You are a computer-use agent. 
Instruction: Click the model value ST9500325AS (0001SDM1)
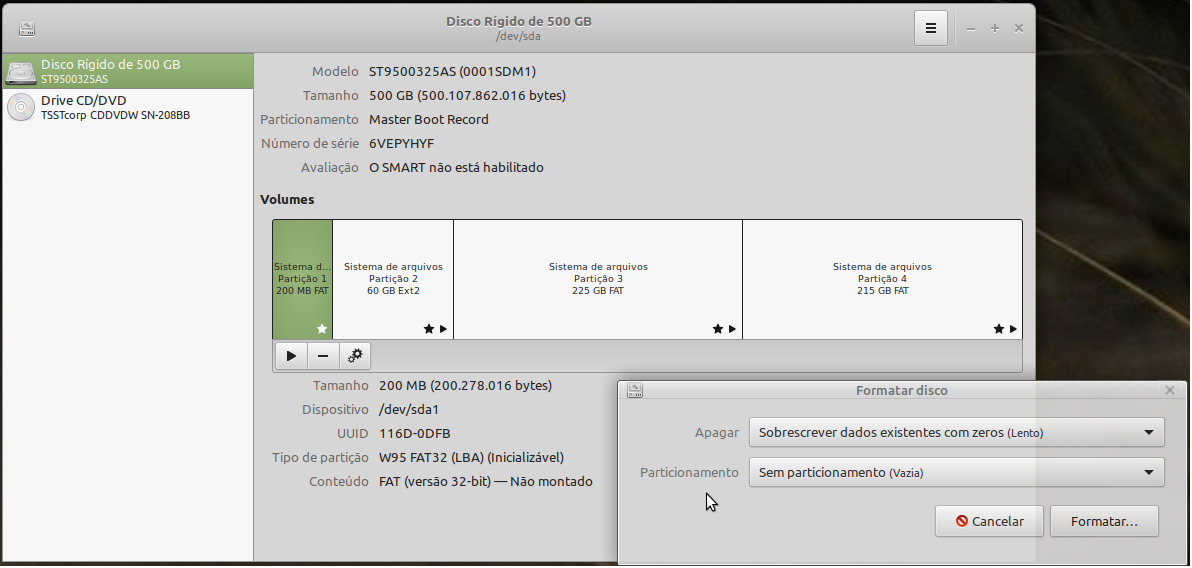(x=452, y=71)
